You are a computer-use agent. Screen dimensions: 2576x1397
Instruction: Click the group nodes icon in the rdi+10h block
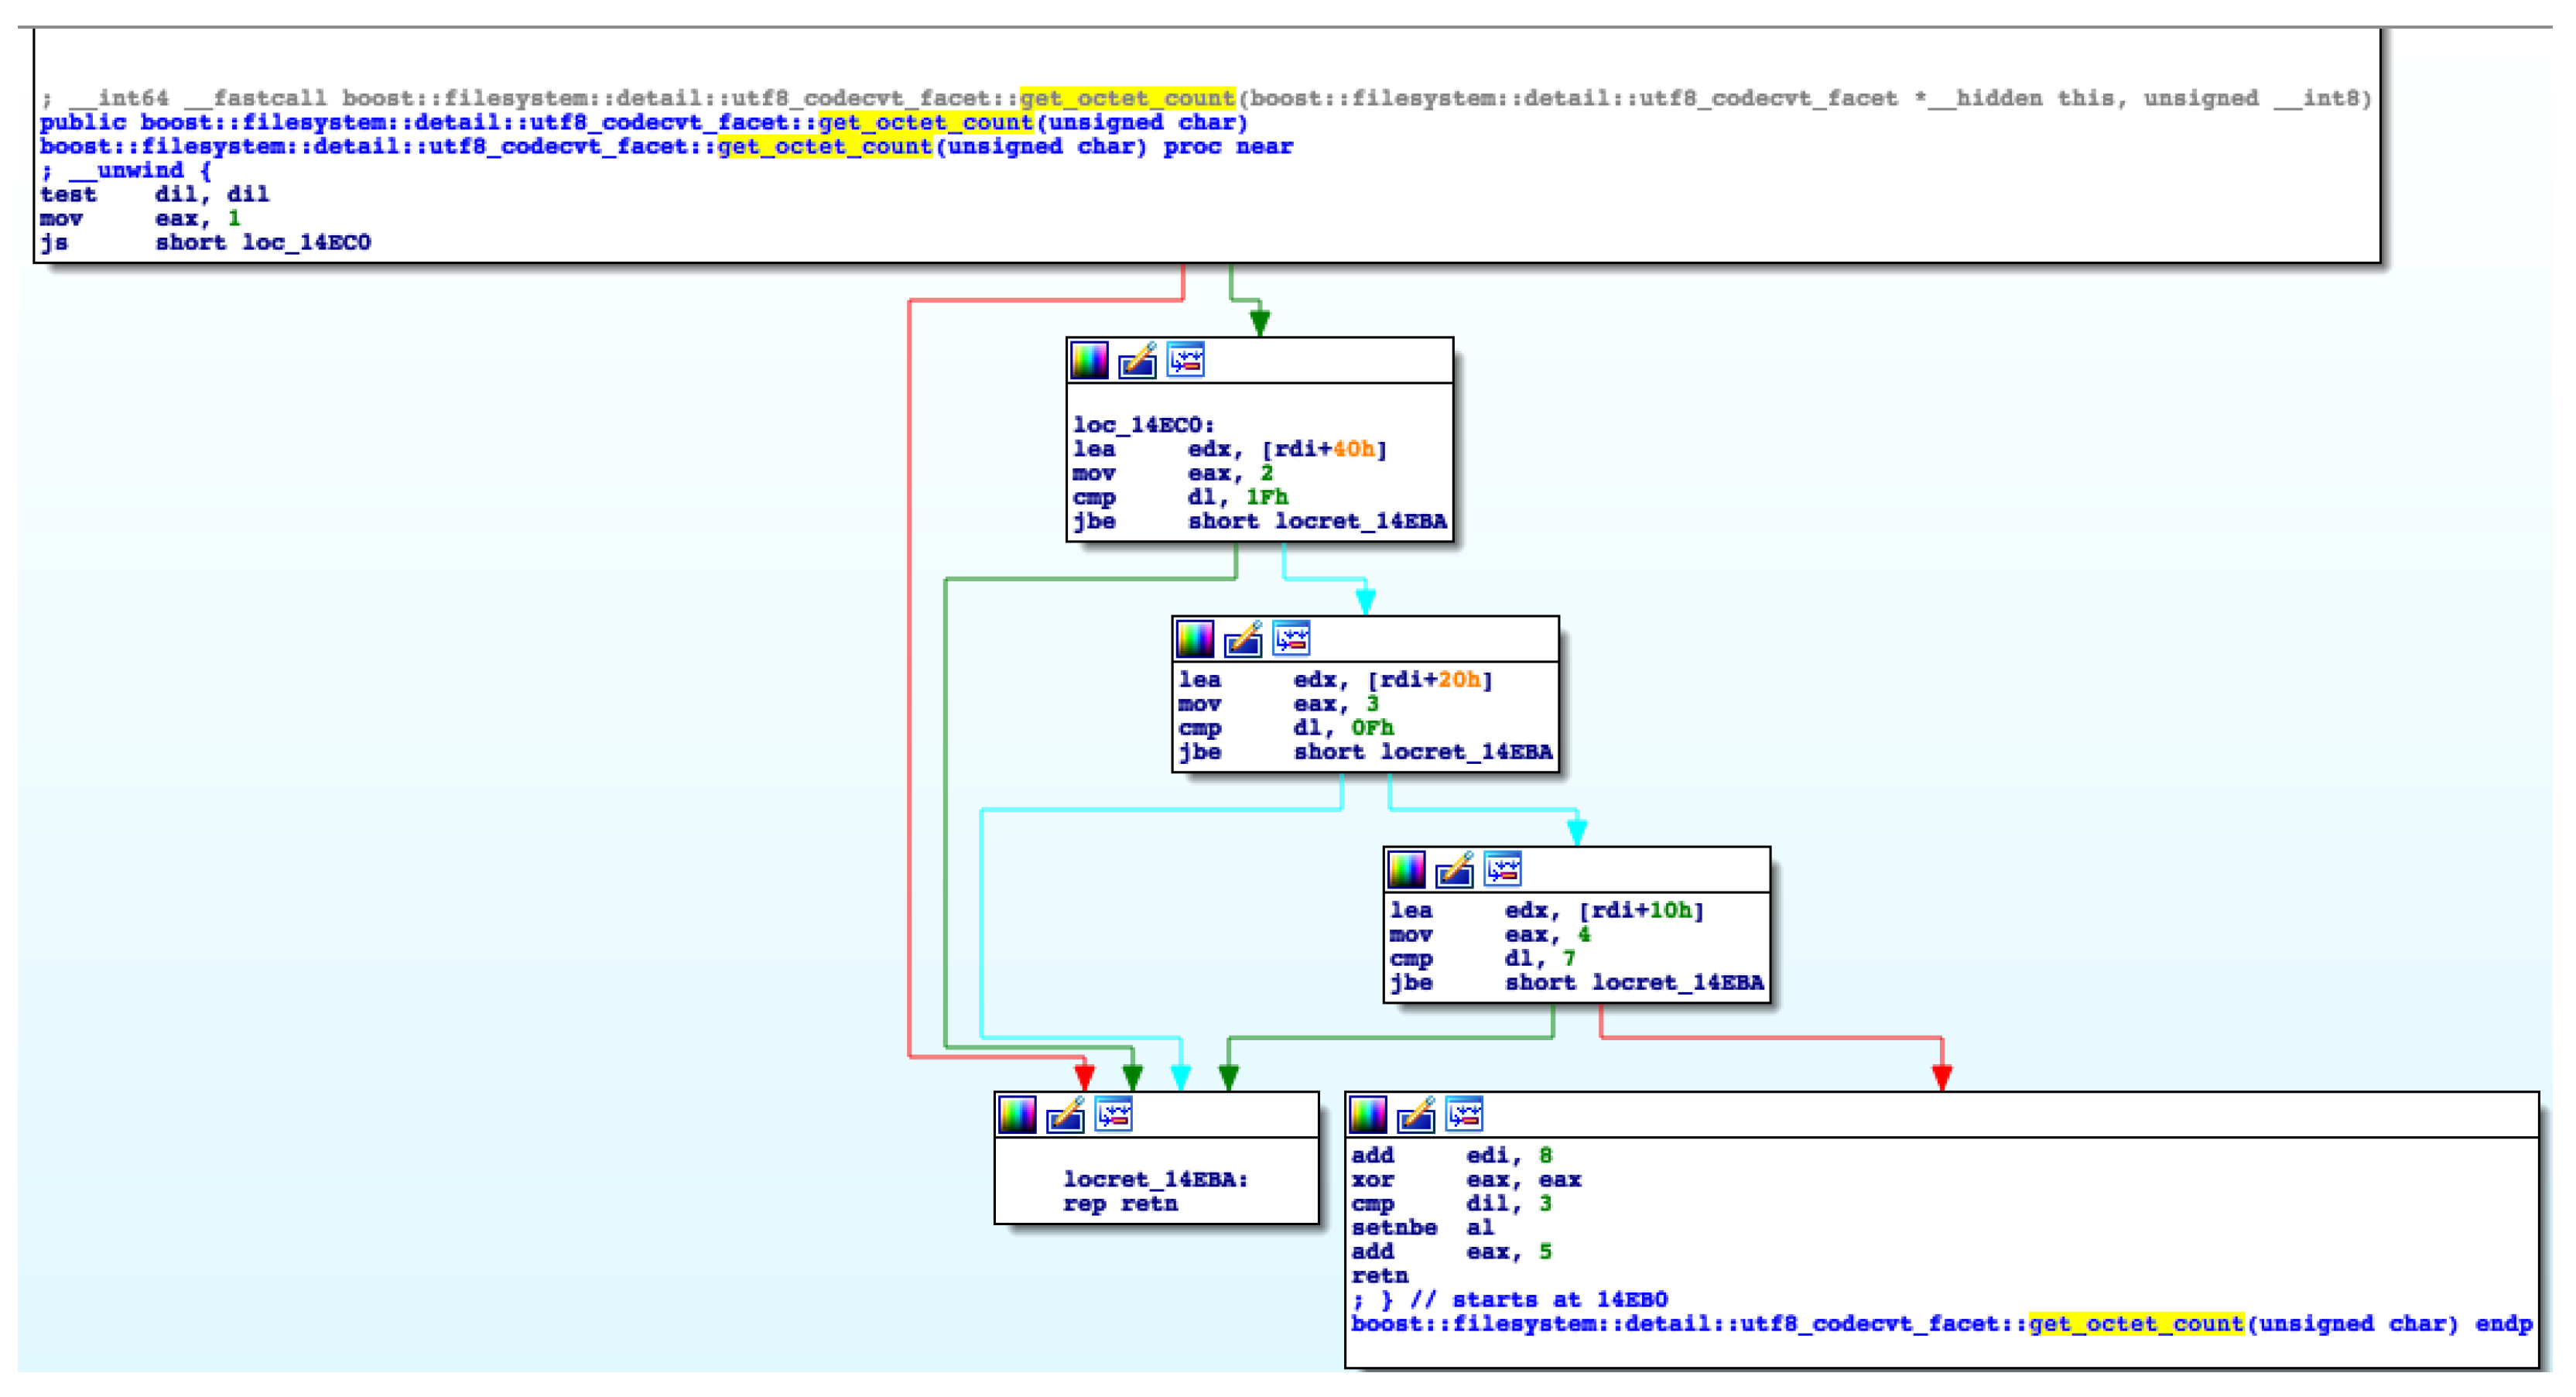click(x=1503, y=870)
